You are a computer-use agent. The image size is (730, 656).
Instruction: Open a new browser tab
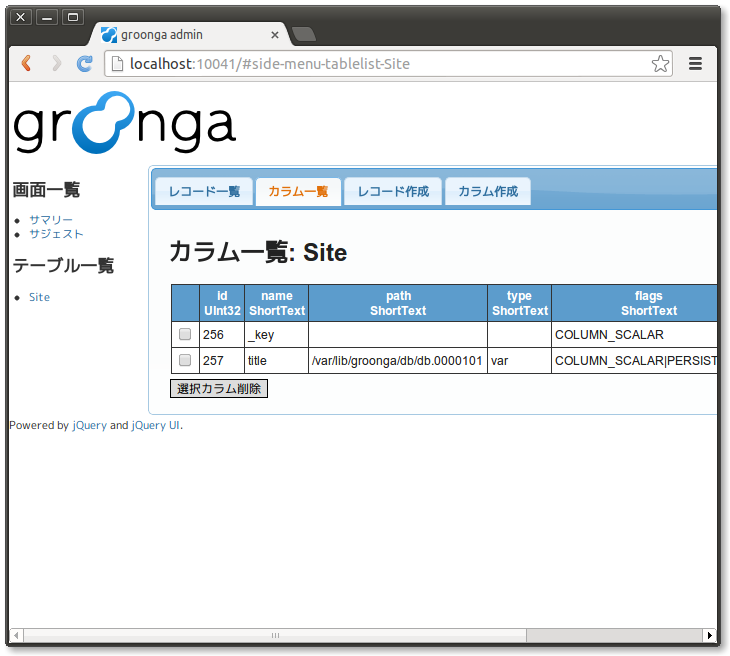304,35
